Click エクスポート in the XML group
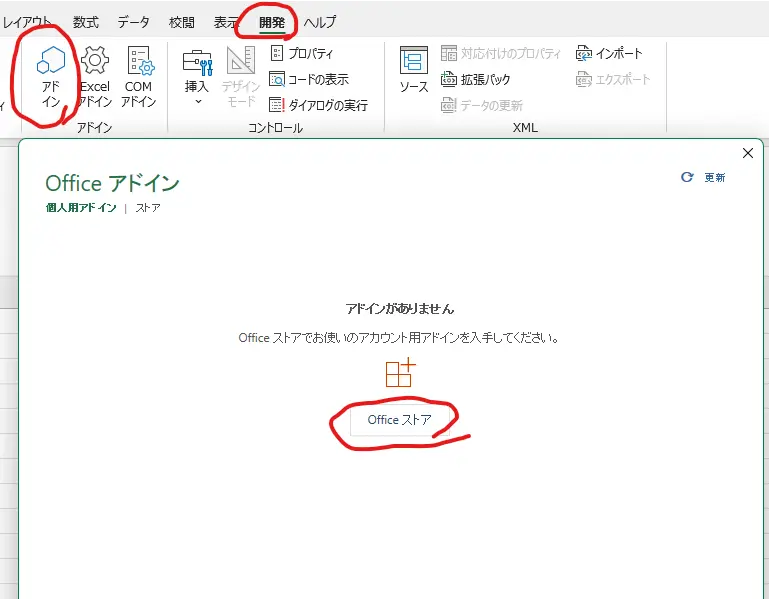The image size is (769, 599). tap(613, 79)
